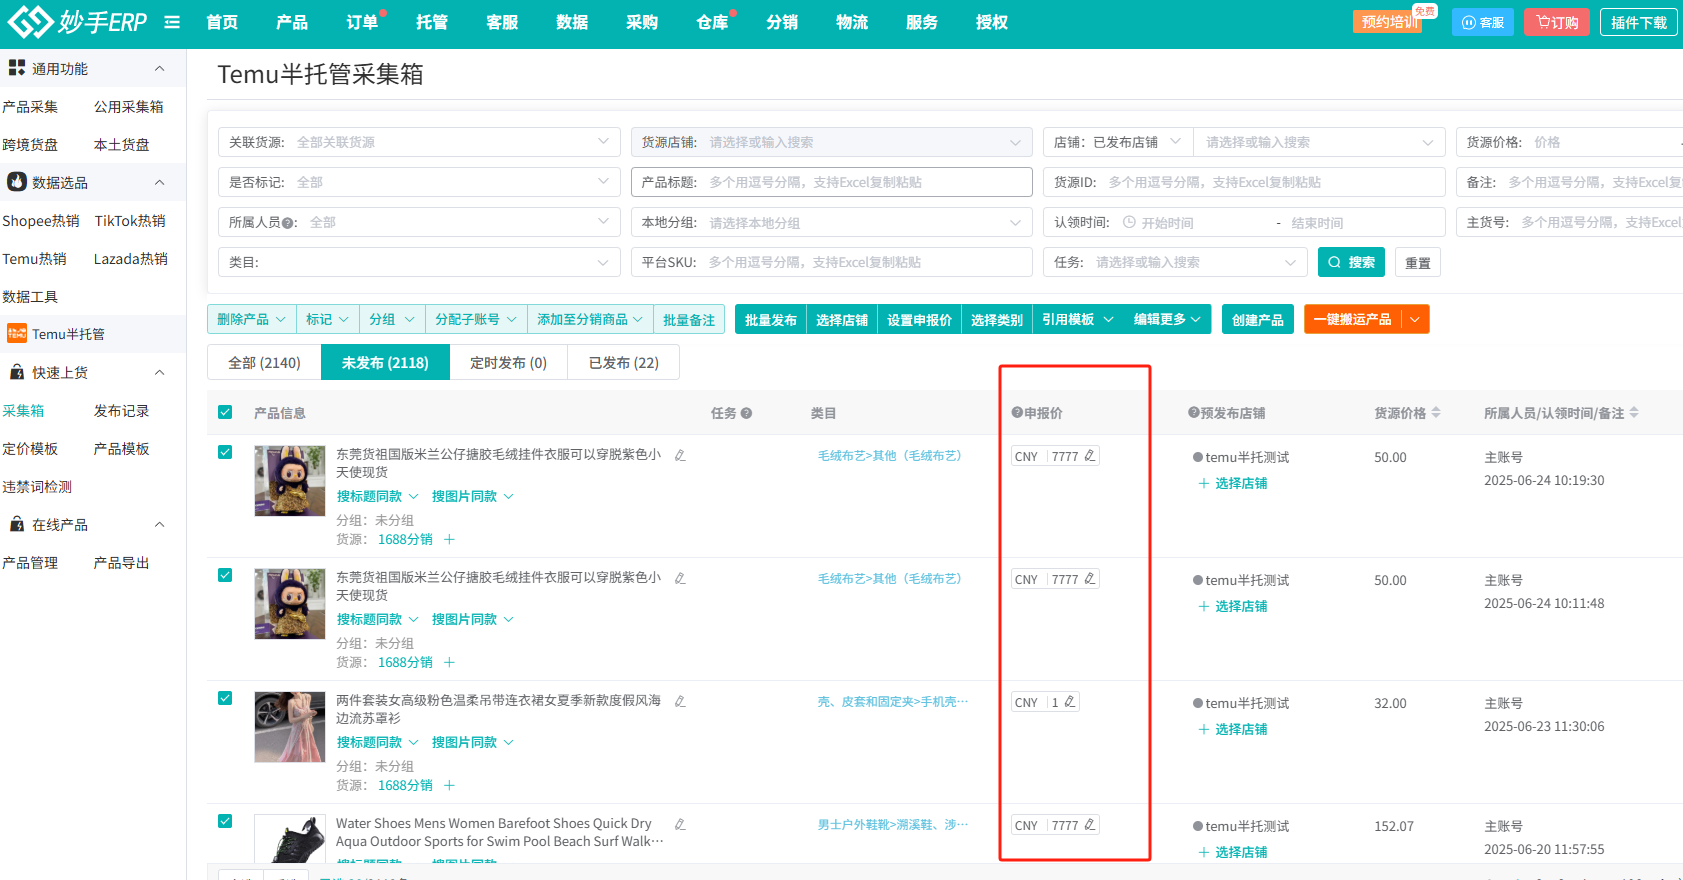This screenshot has height=880, width=1683.
Task: Open 订单 top menu
Action: click(362, 22)
